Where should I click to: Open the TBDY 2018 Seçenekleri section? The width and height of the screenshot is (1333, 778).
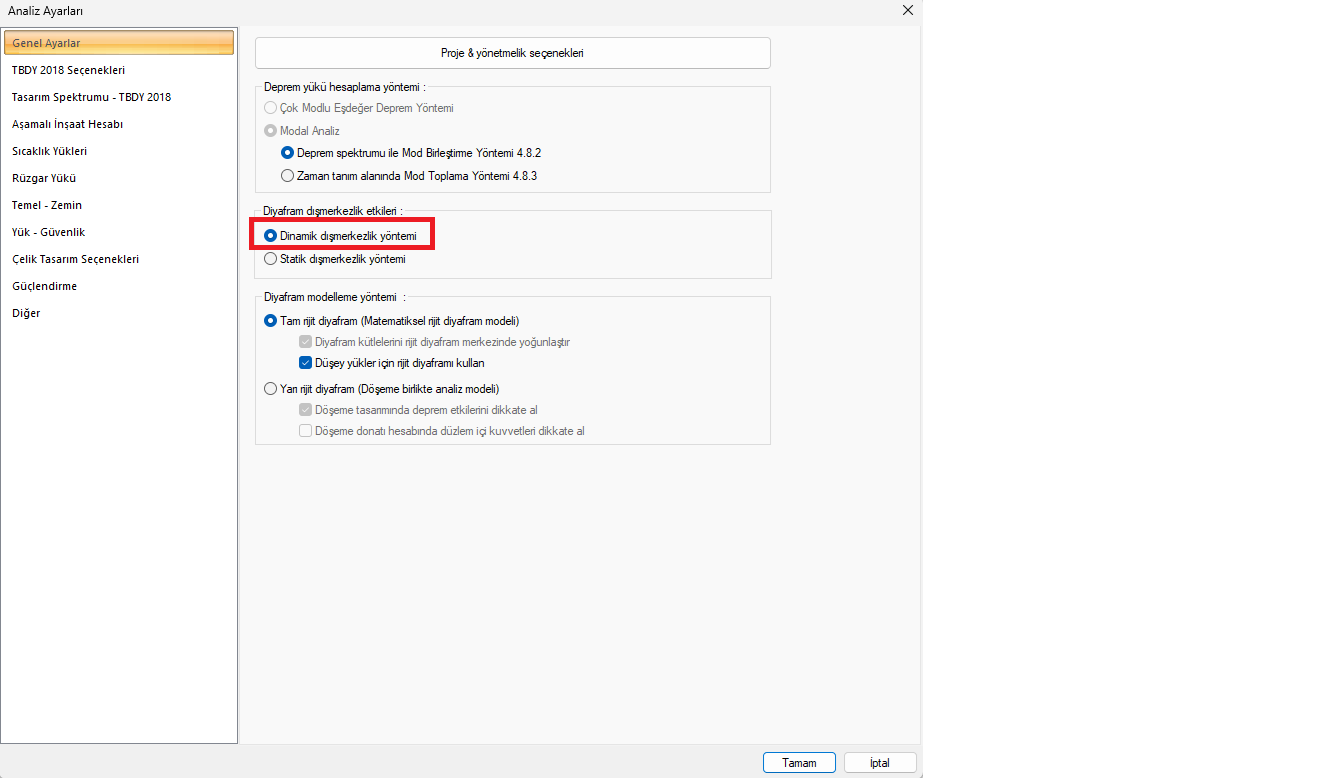pyautogui.click(x=68, y=70)
